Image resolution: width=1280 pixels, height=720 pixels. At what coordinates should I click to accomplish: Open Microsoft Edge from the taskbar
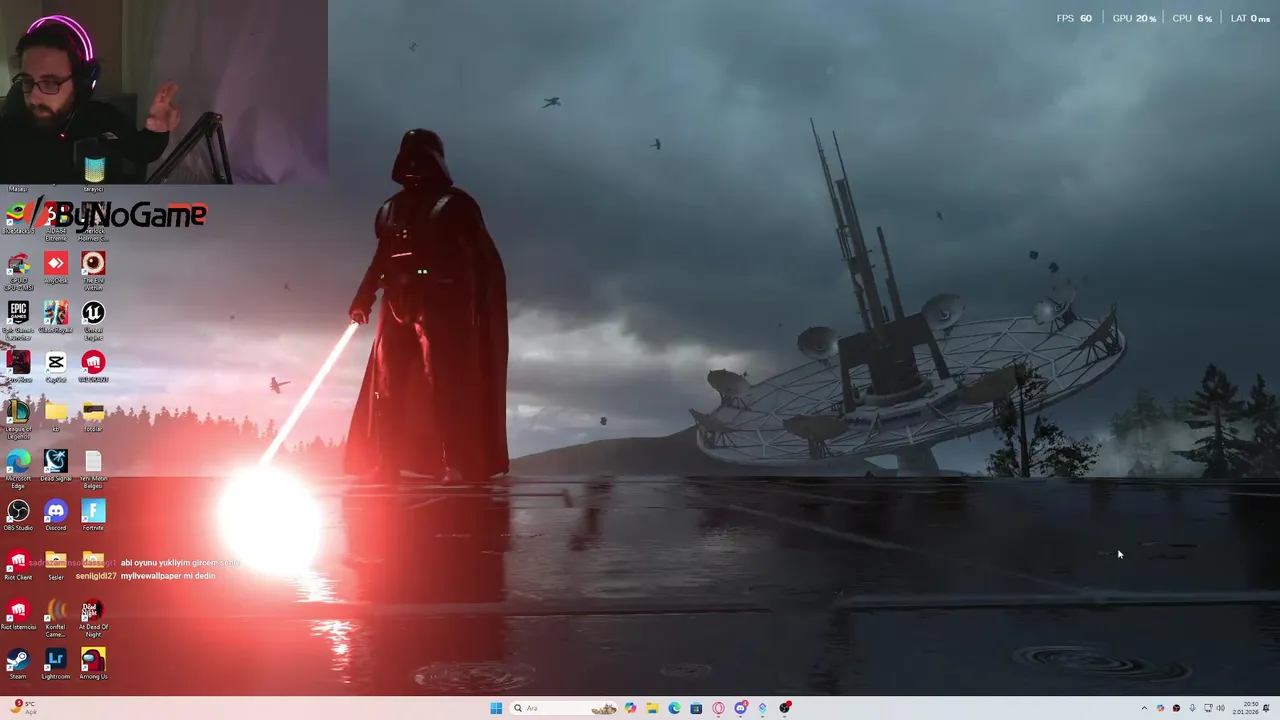tap(674, 708)
